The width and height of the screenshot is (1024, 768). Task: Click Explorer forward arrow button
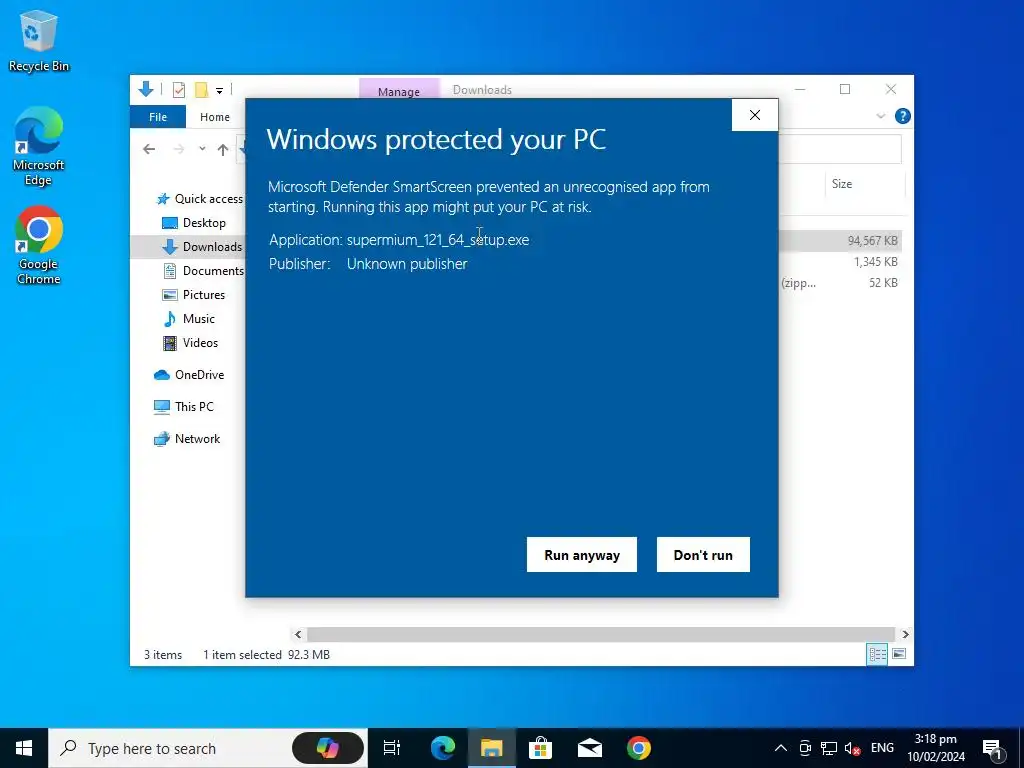pyautogui.click(x=179, y=150)
